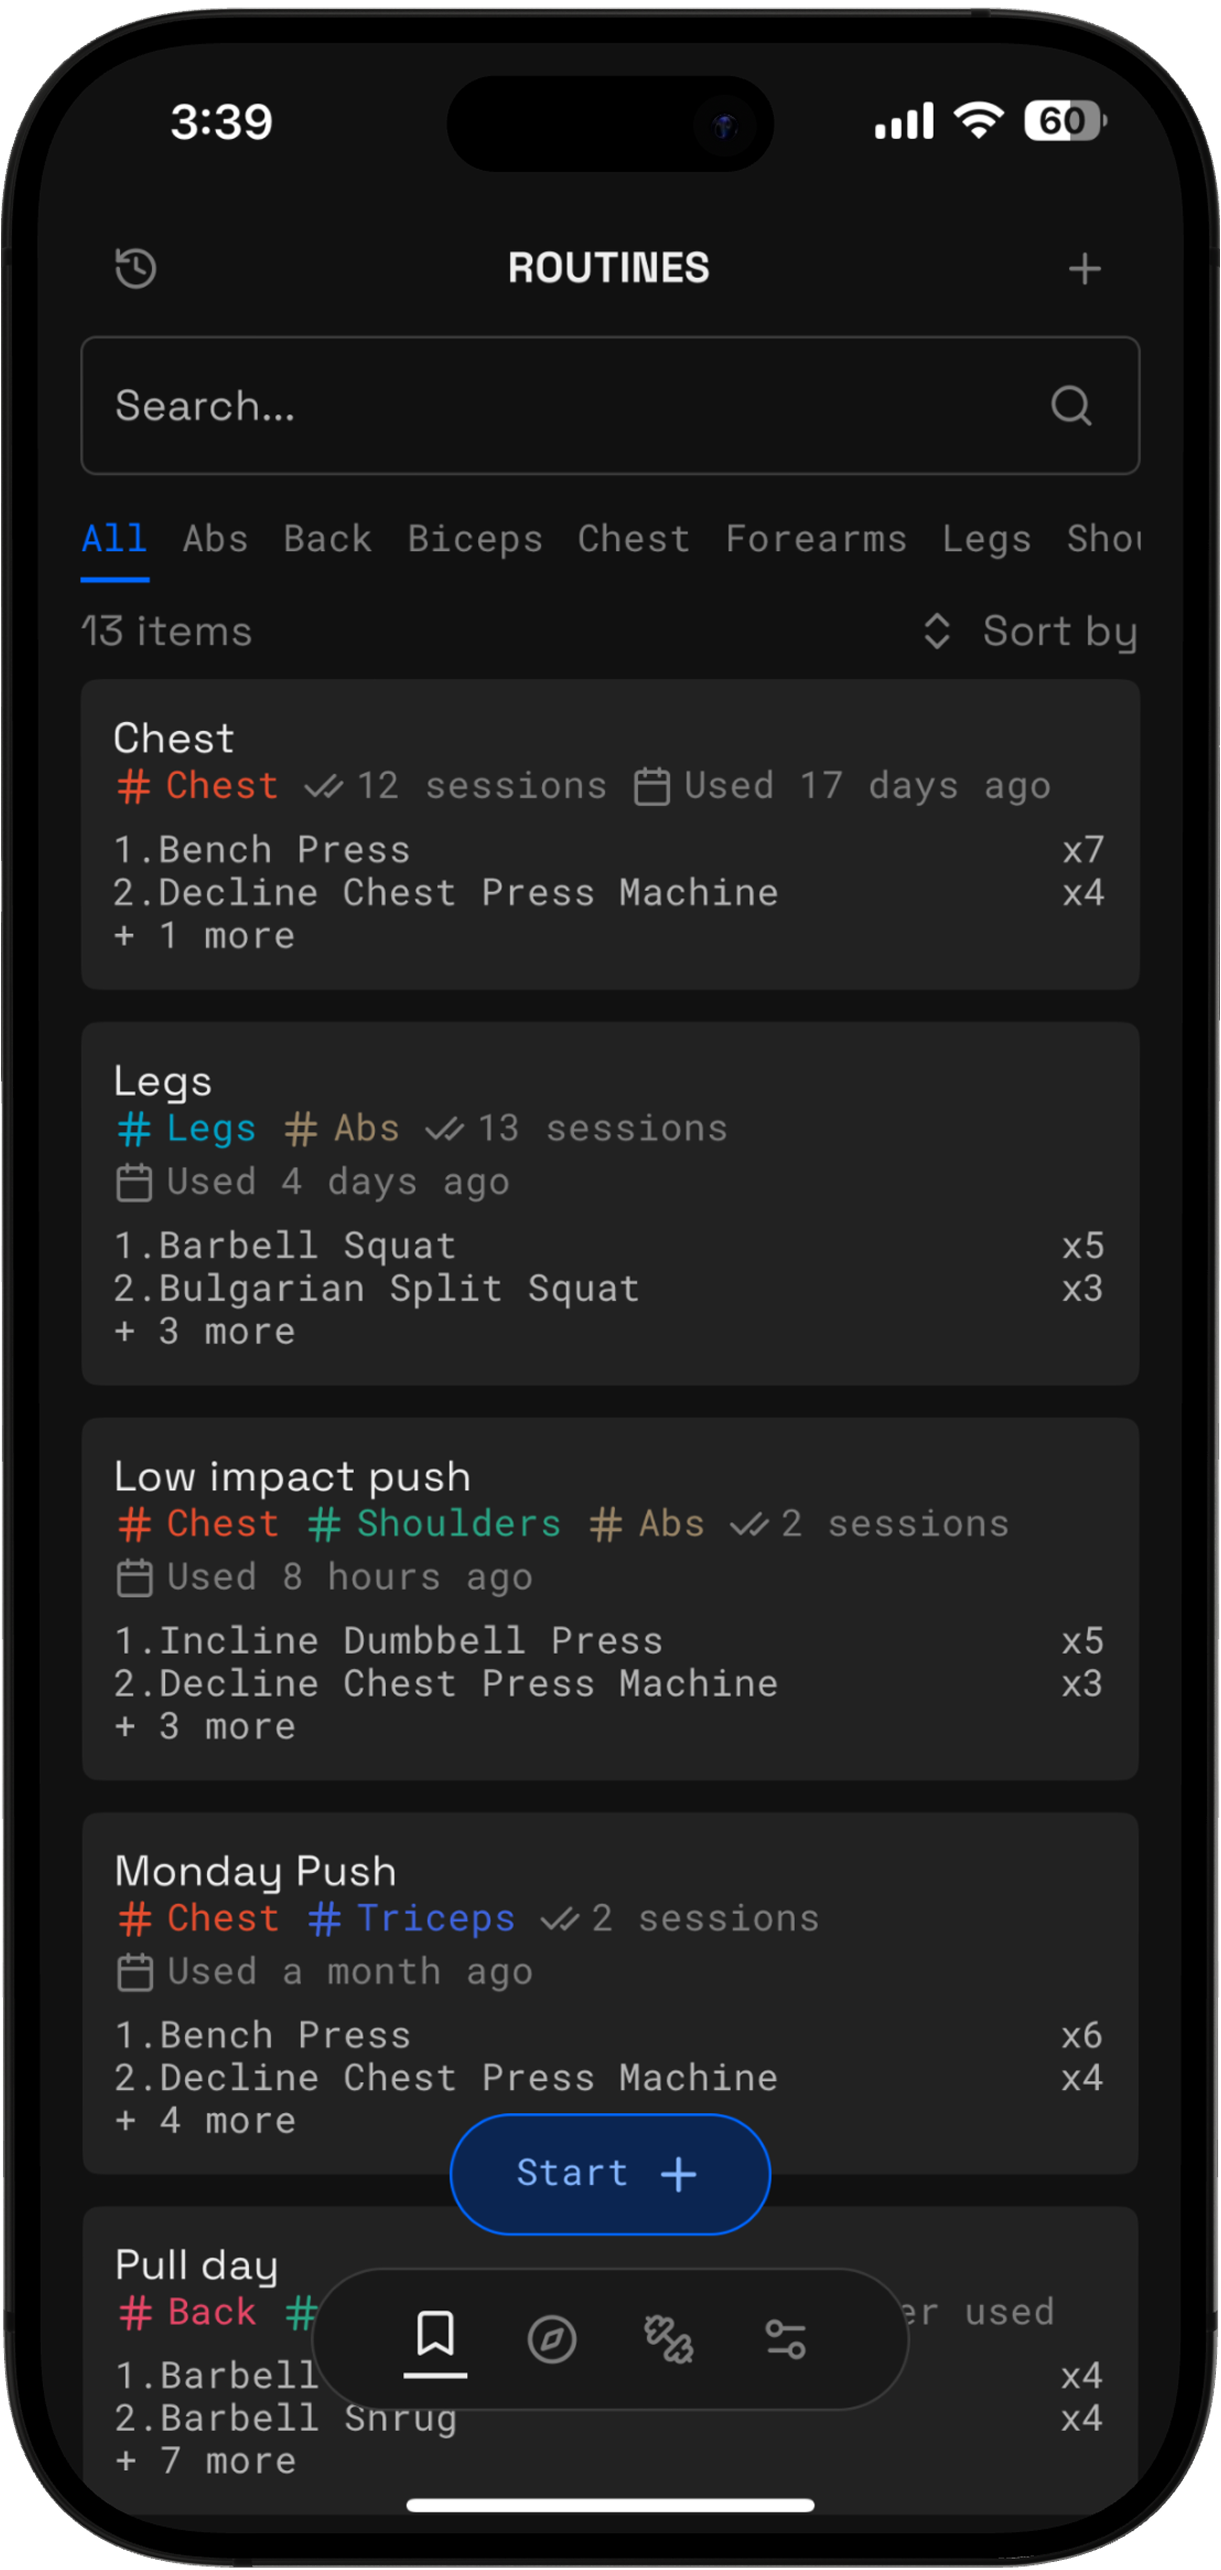Open the bookmark routines tab icon
This screenshot has height=2570, width=1221.
(x=435, y=2335)
